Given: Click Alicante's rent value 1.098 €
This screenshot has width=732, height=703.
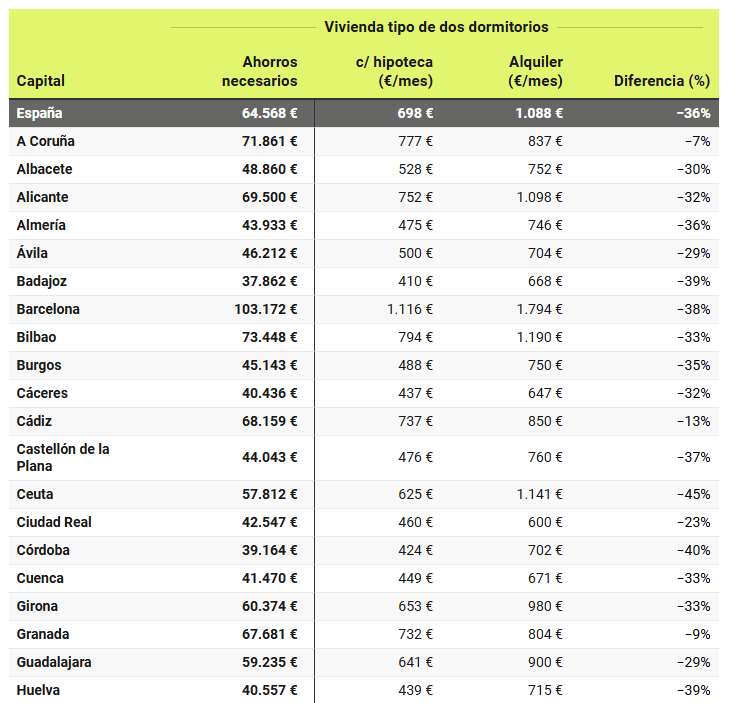Looking at the screenshot, I should (539, 197).
